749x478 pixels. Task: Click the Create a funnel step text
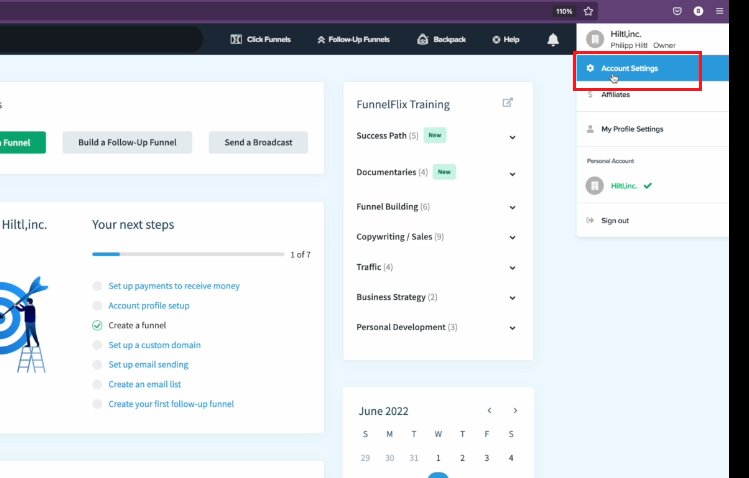click(137, 325)
